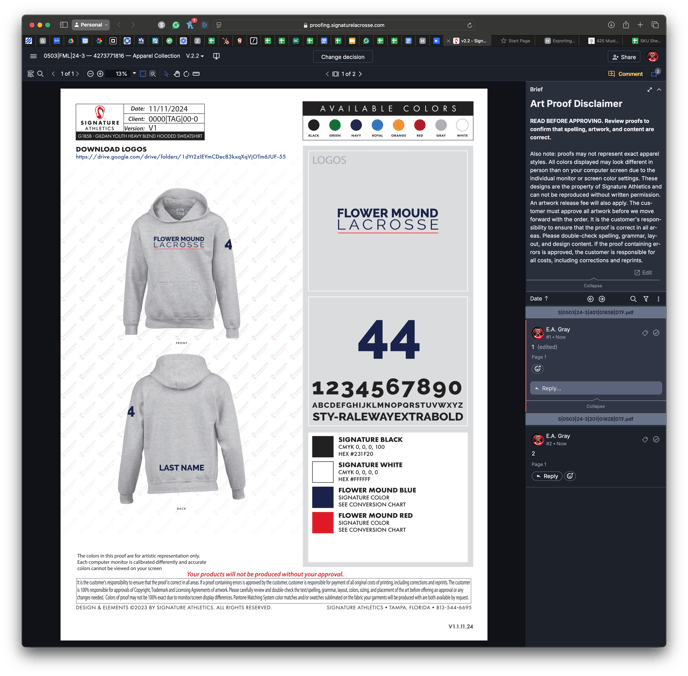Zoom in using the plus icon
This screenshot has width=688, height=676.
(100, 74)
